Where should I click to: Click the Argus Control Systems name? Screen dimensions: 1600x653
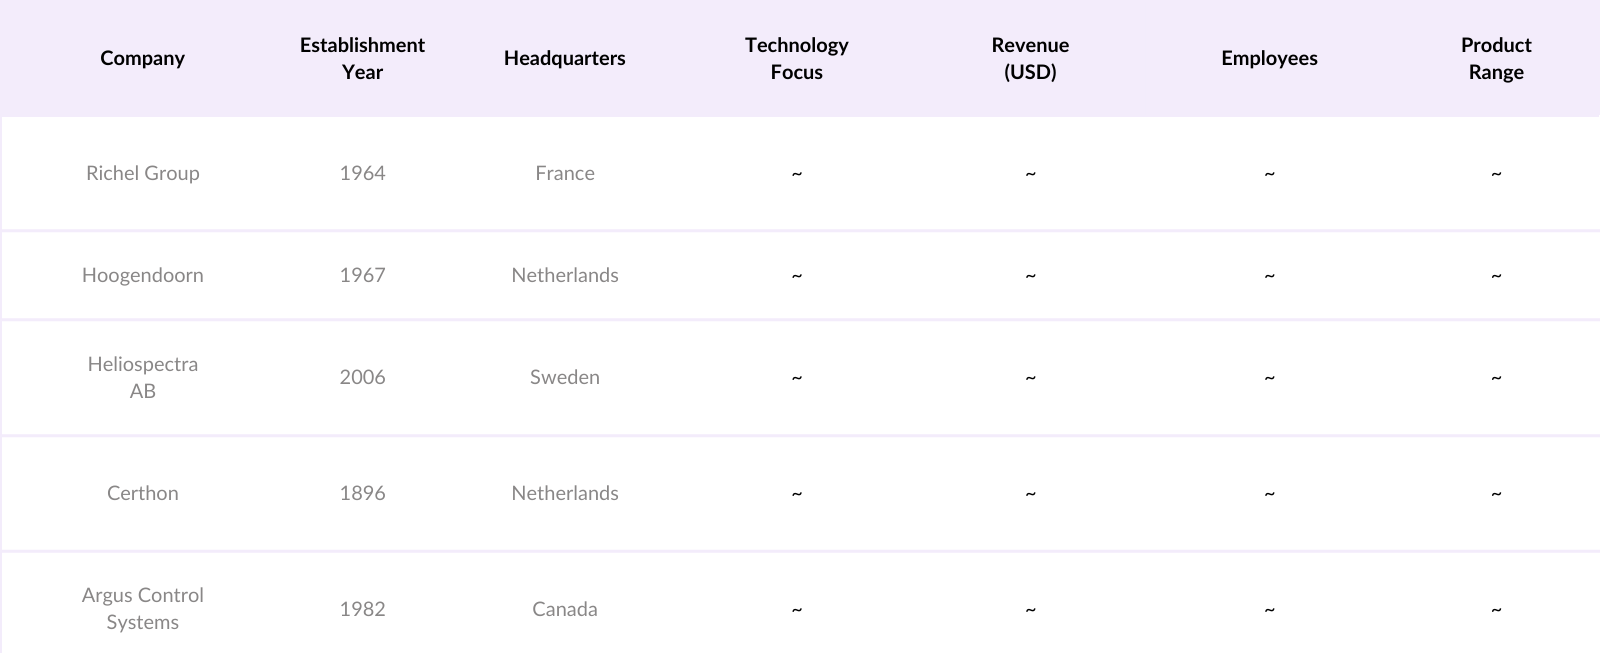(142, 608)
